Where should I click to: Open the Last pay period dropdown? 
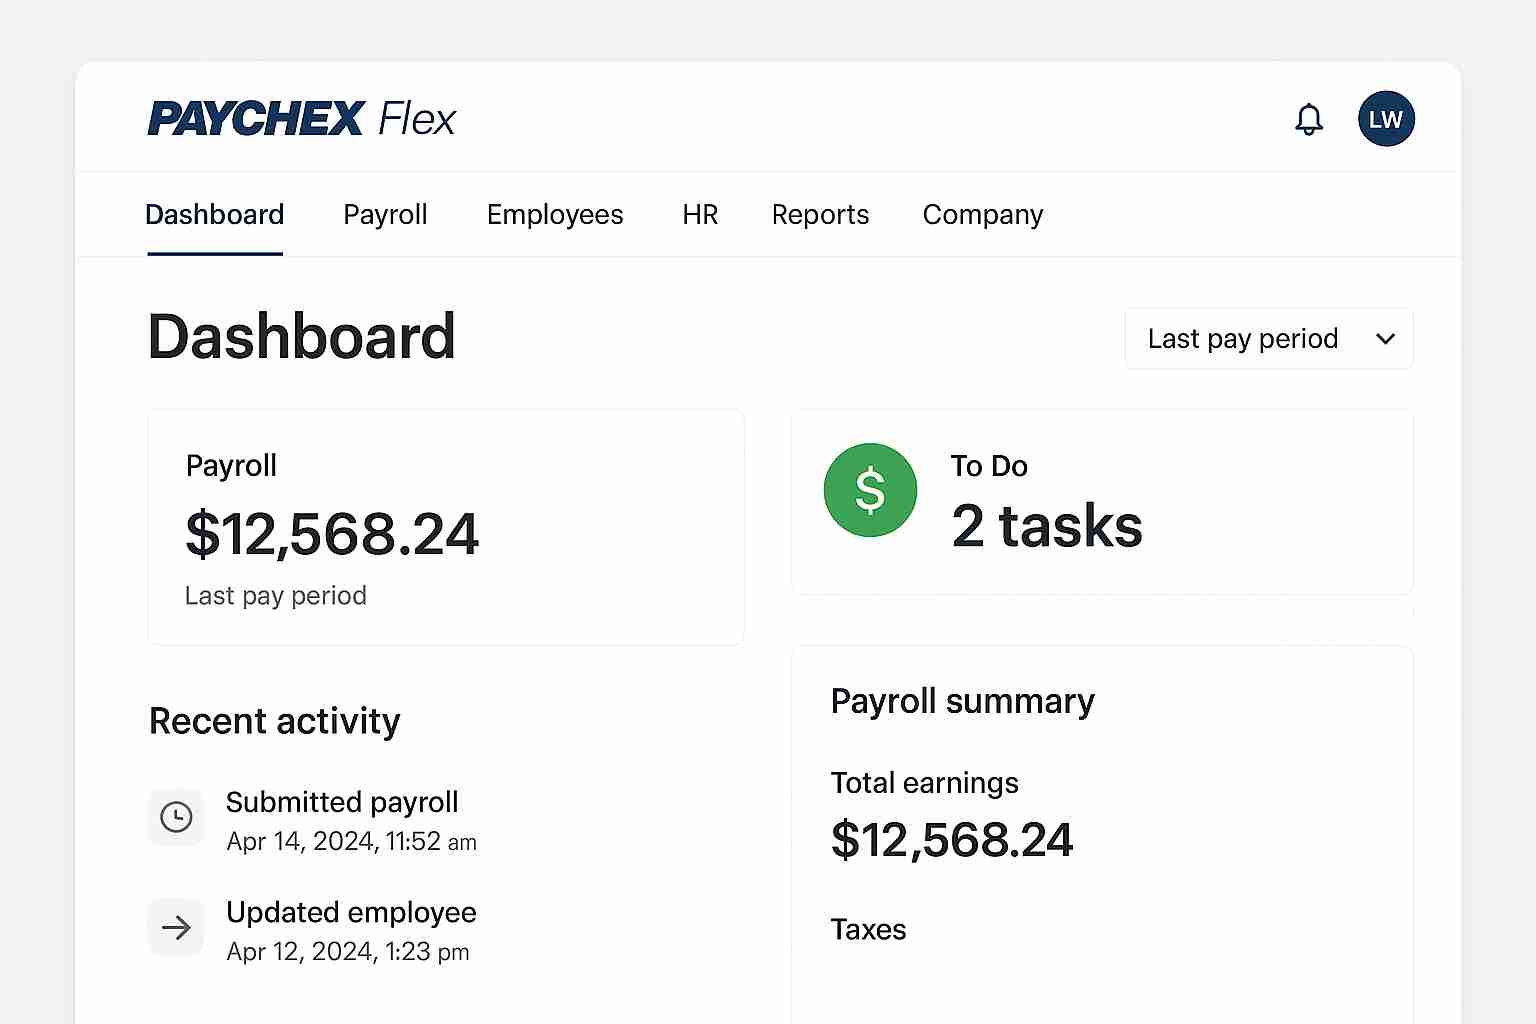pyautogui.click(x=1268, y=338)
